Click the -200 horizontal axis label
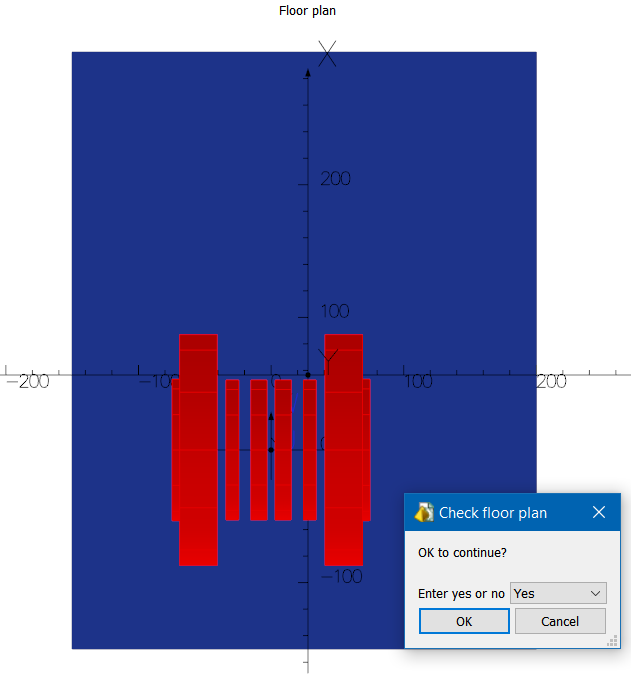Screen dimensions: 631x677 (28, 382)
